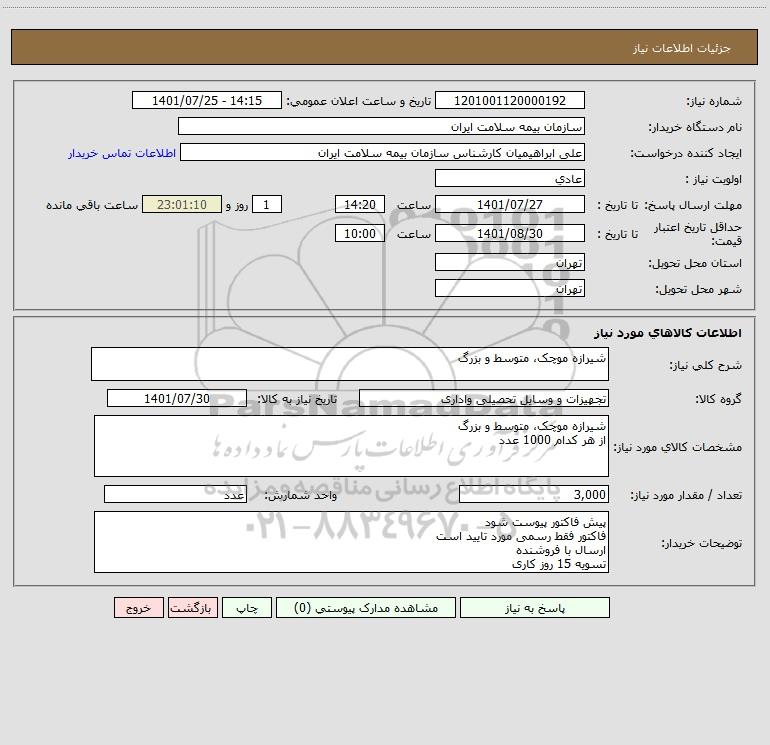The image size is (770, 745).
Task: Click the label تاریخ و ساعت اعلان عمومی
Action: pyautogui.click(x=358, y=101)
